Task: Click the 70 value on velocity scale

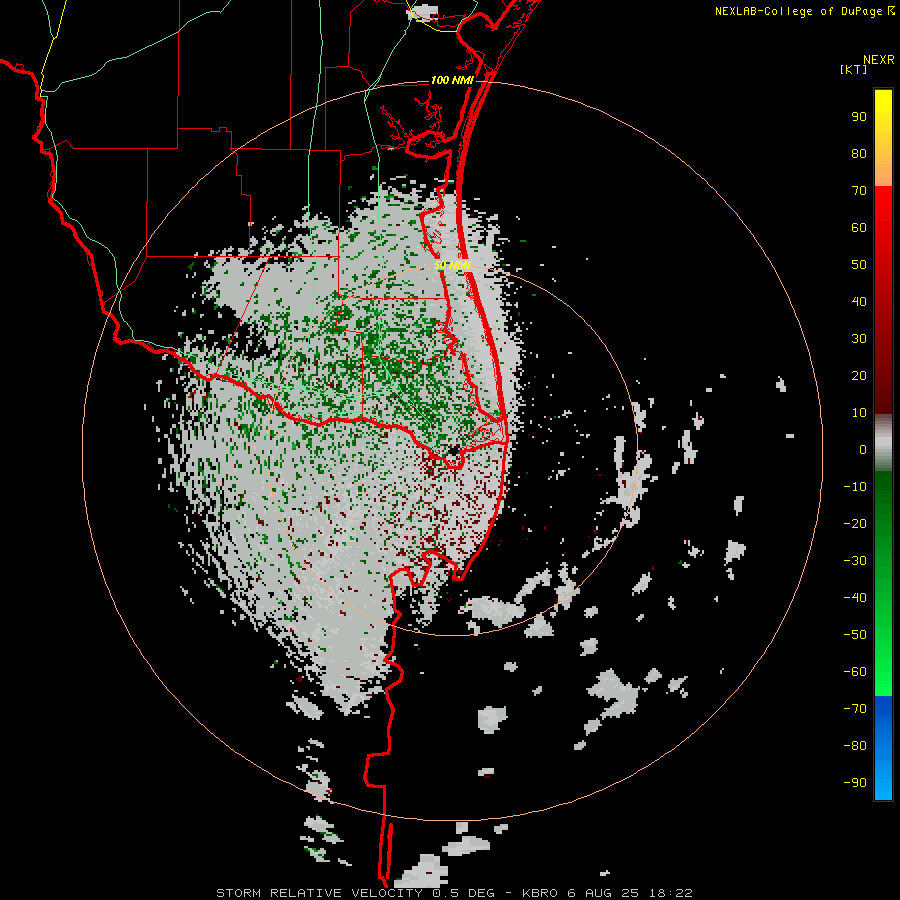Action: [x=859, y=191]
